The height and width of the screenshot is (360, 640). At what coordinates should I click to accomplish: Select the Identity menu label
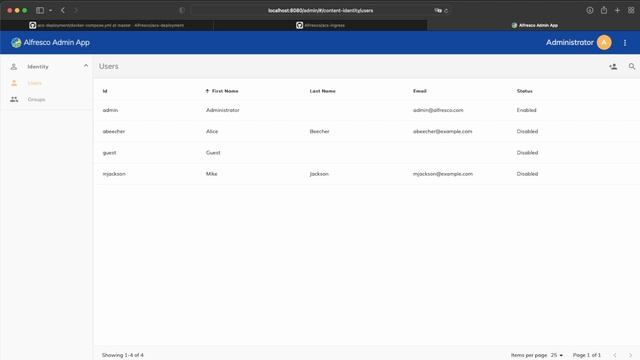pyautogui.click(x=38, y=67)
